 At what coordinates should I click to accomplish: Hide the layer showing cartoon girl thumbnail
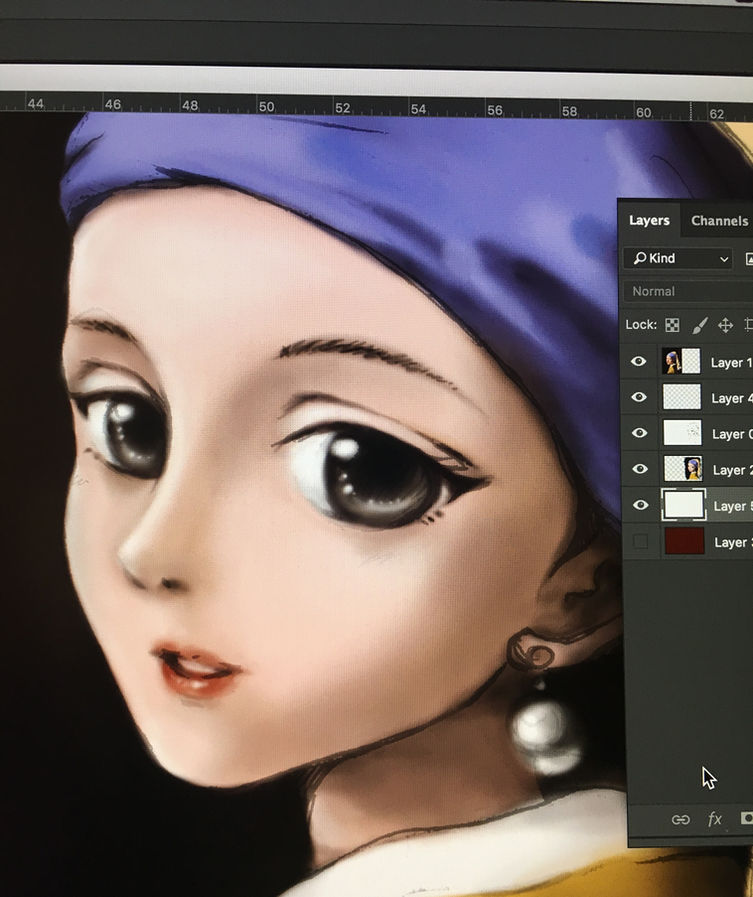[x=639, y=469]
